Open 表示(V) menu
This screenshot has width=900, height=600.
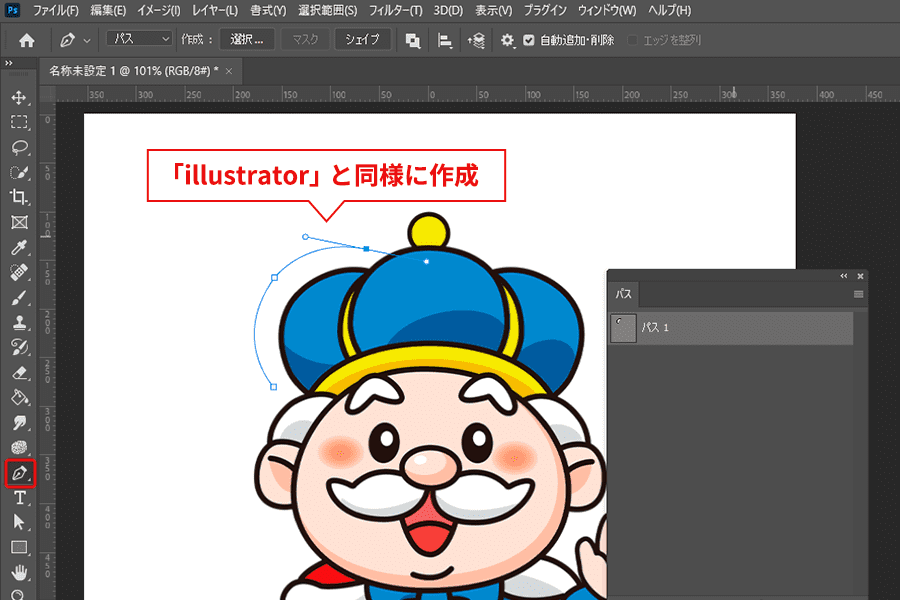tap(493, 10)
